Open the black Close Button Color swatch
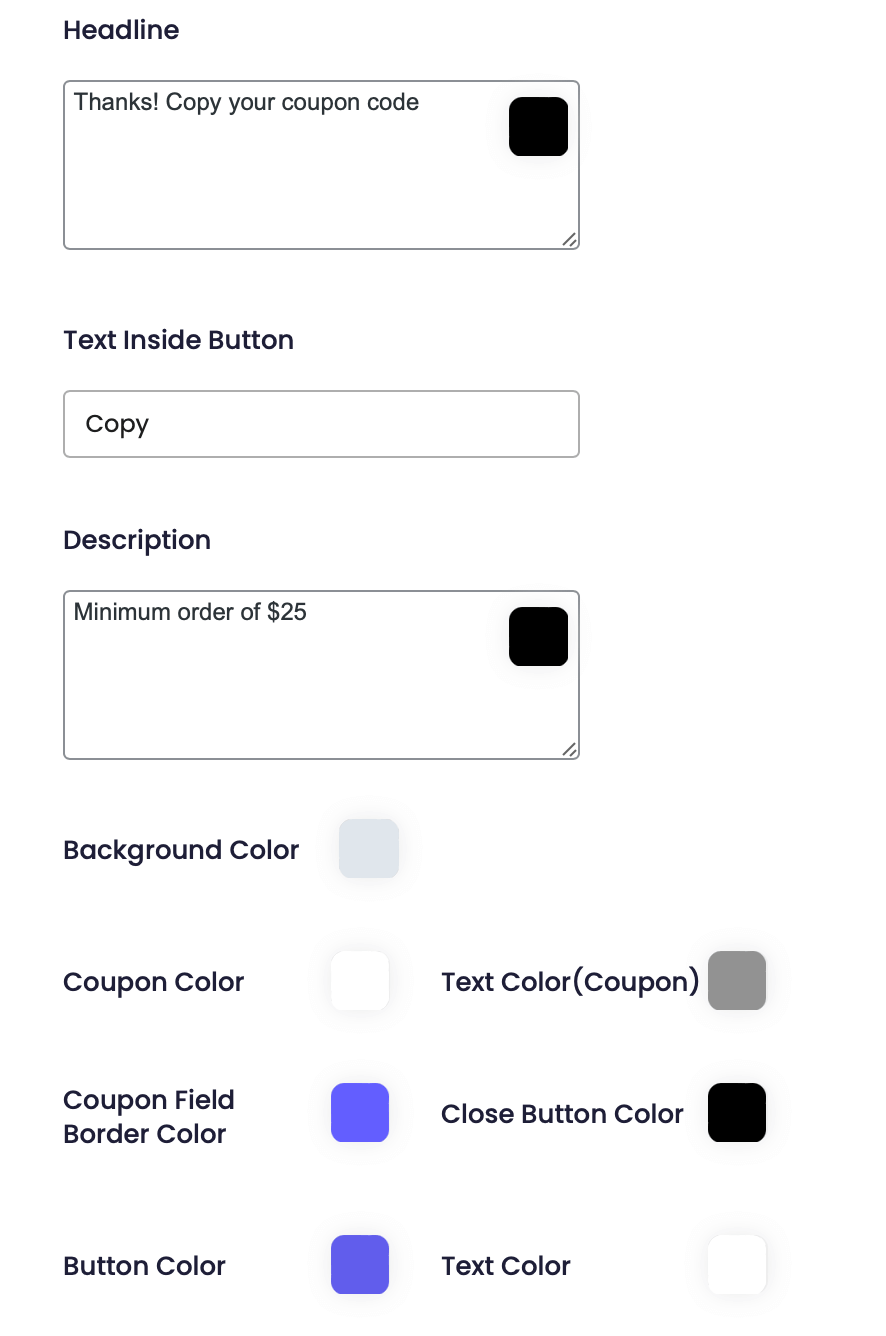The width and height of the screenshot is (886, 1336). coord(737,1113)
